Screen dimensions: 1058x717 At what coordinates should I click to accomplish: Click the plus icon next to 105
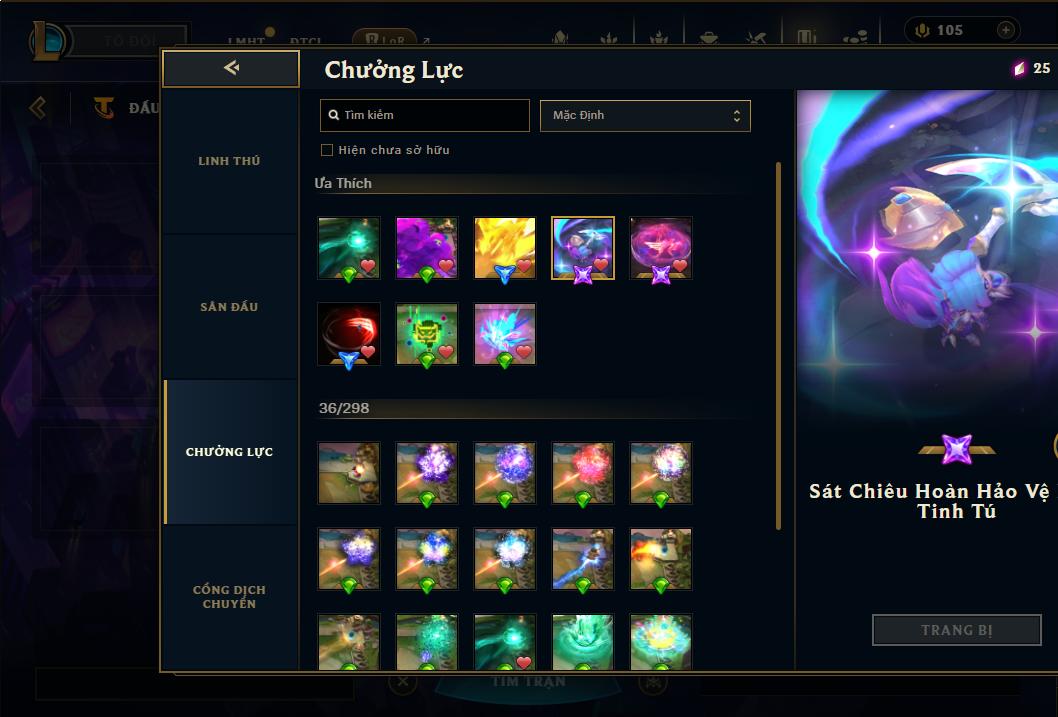[1005, 30]
